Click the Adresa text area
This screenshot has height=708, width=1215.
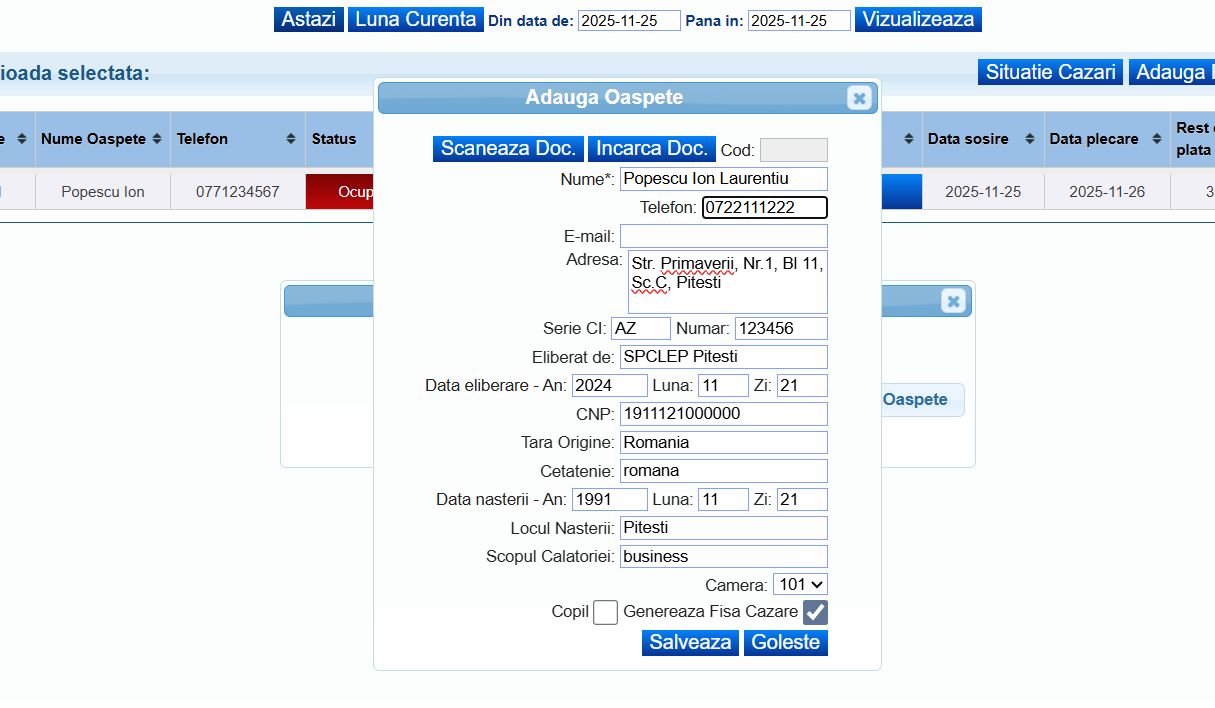pos(727,281)
